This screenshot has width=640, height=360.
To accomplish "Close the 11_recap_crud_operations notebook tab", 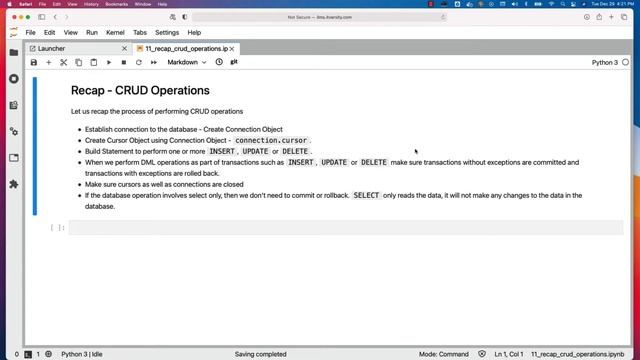I will pos(232,49).
